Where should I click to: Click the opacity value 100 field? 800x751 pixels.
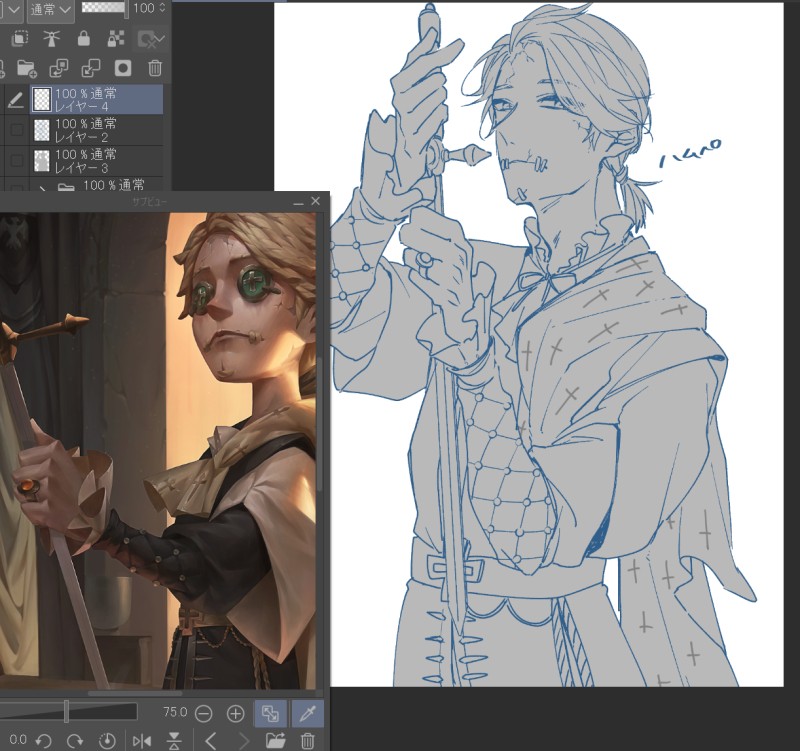click(144, 8)
